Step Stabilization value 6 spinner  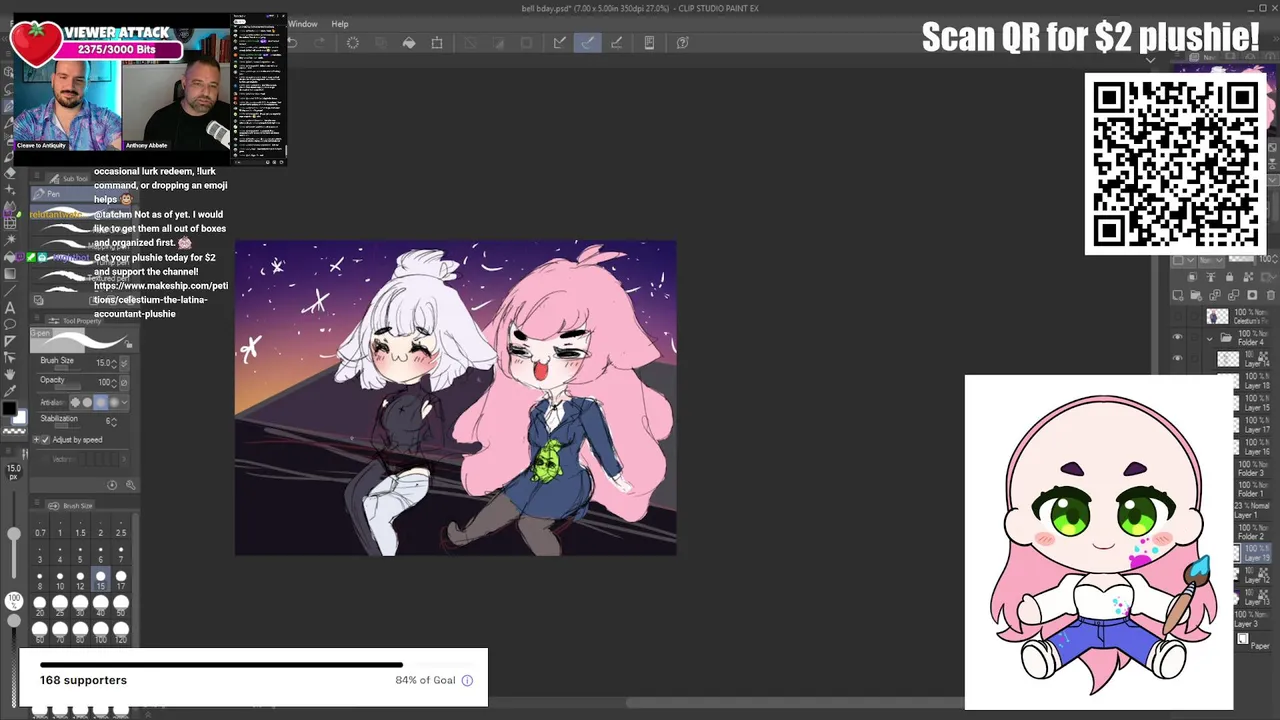pyautogui.click(x=115, y=421)
